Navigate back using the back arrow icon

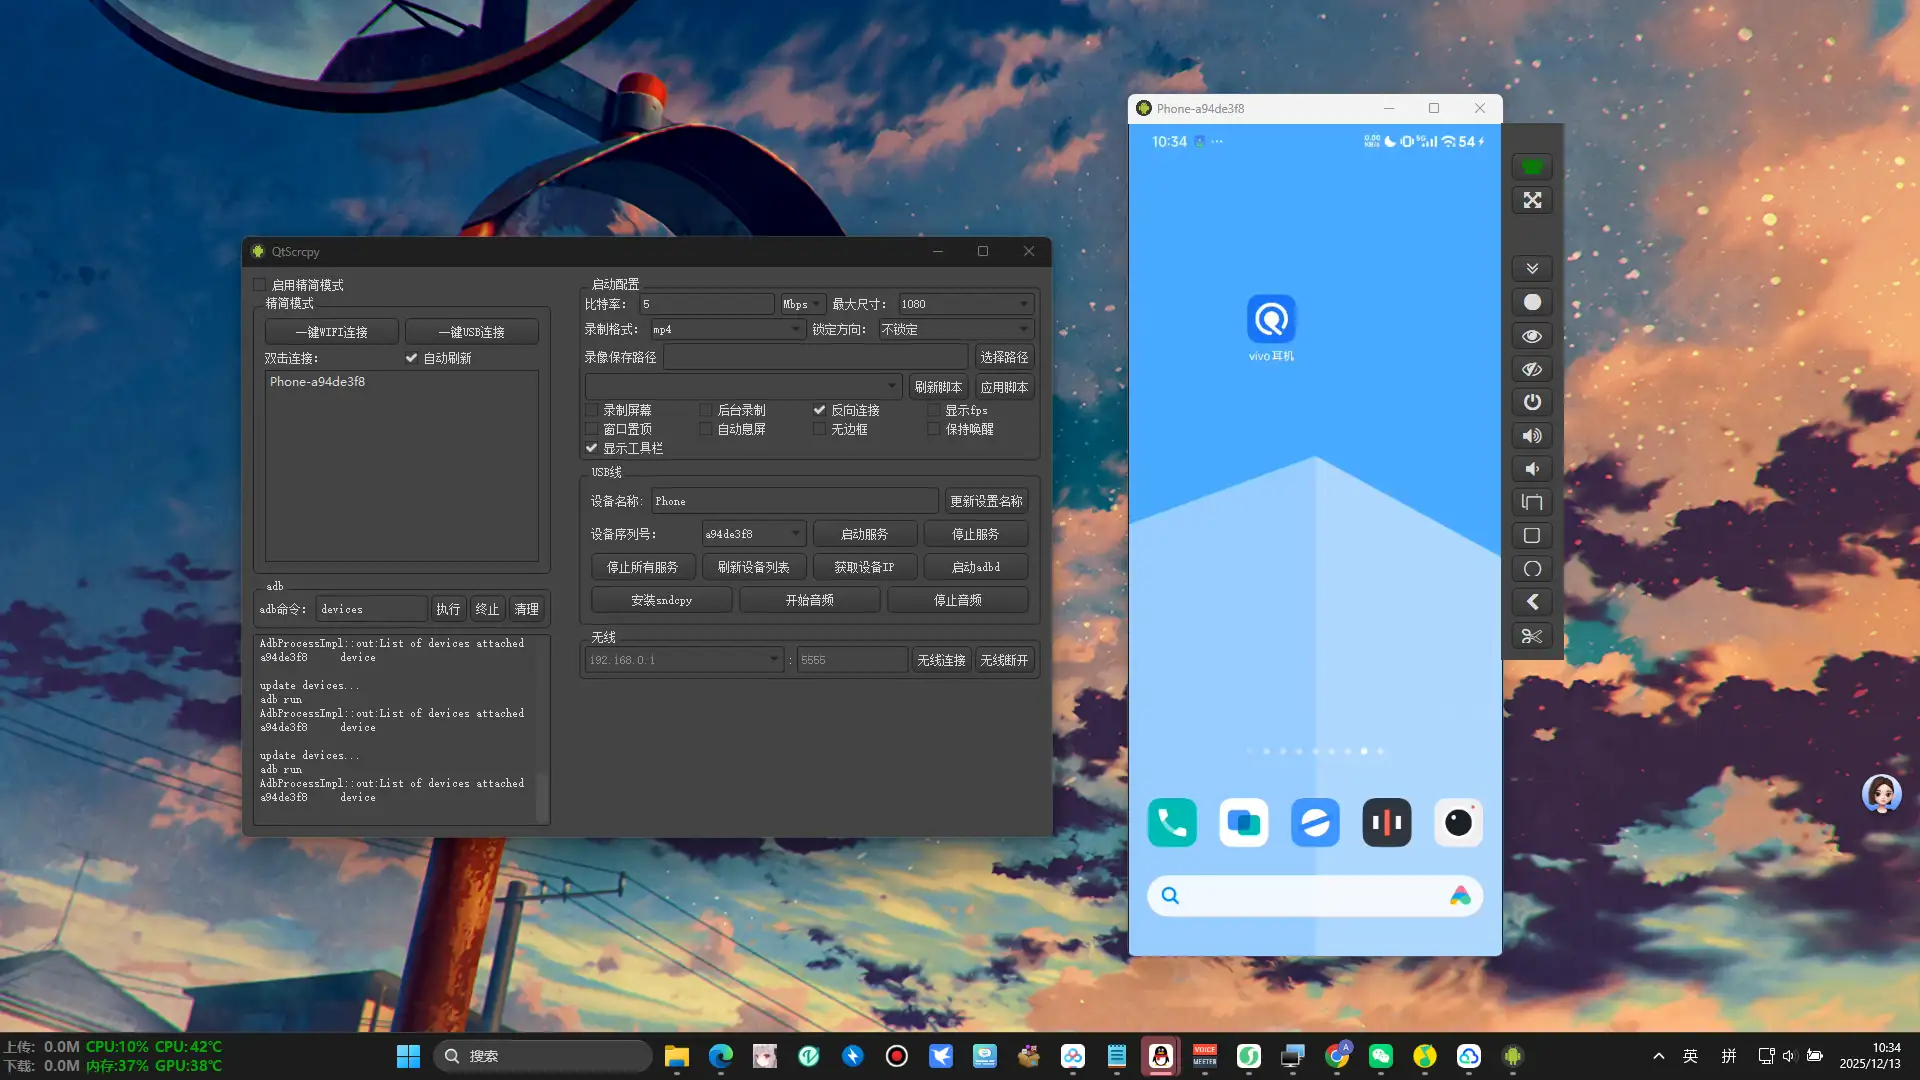click(x=1532, y=601)
